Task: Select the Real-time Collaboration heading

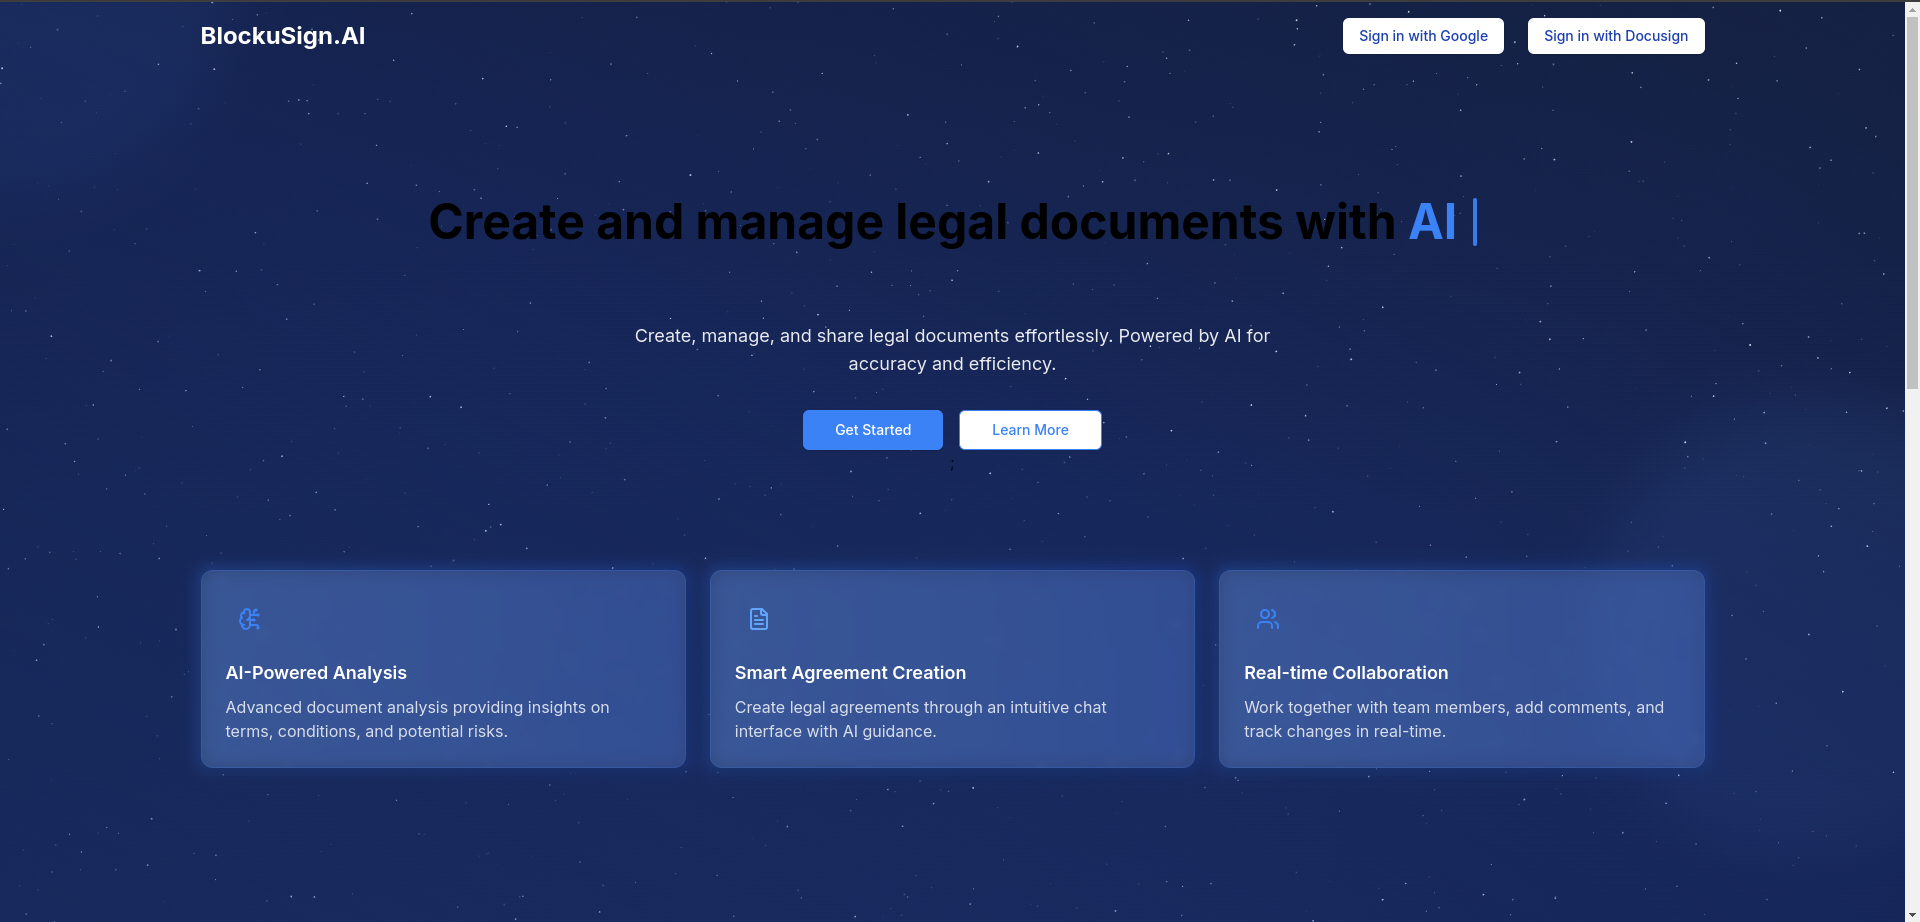Action: point(1346,673)
